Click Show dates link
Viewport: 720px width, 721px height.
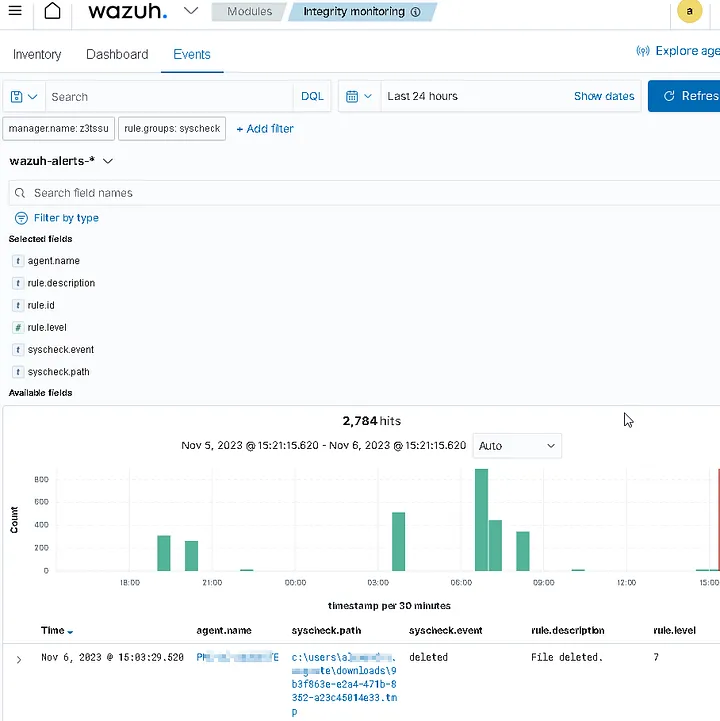coord(604,96)
